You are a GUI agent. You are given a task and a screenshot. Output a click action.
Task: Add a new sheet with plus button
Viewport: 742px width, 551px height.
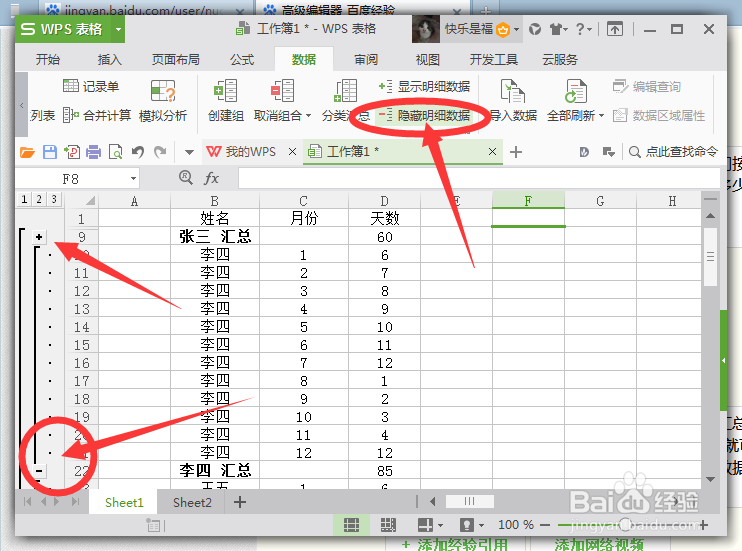click(240, 502)
